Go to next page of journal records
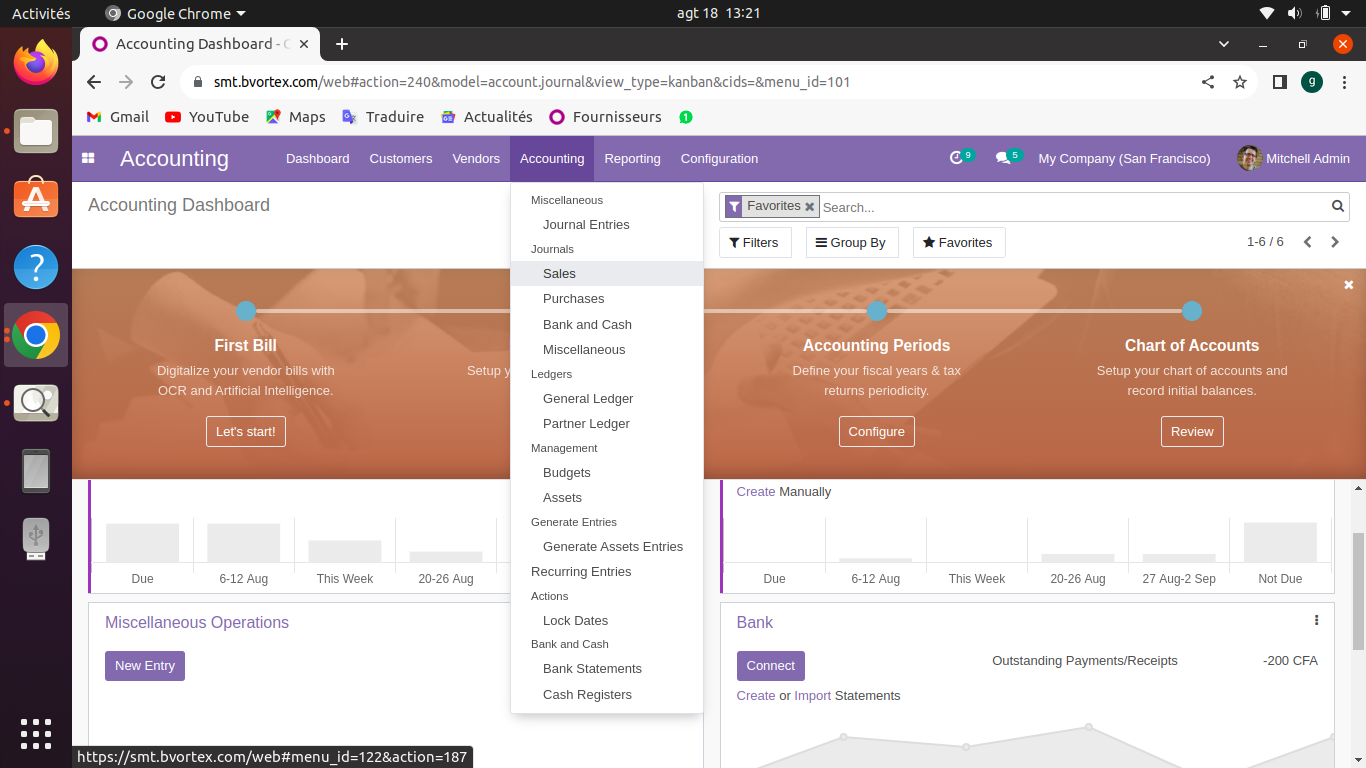The height and width of the screenshot is (768, 1366). [1334, 242]
